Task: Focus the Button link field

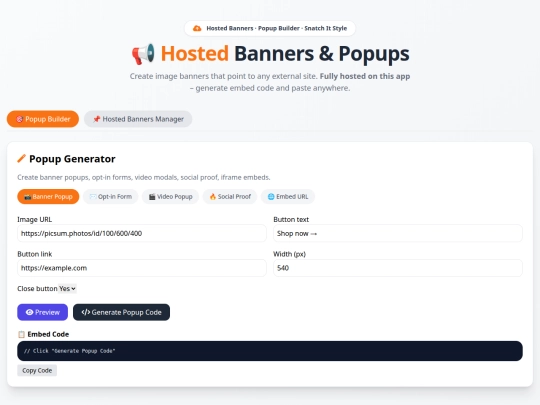Action: pyautogui.click(x=142, y=268)
